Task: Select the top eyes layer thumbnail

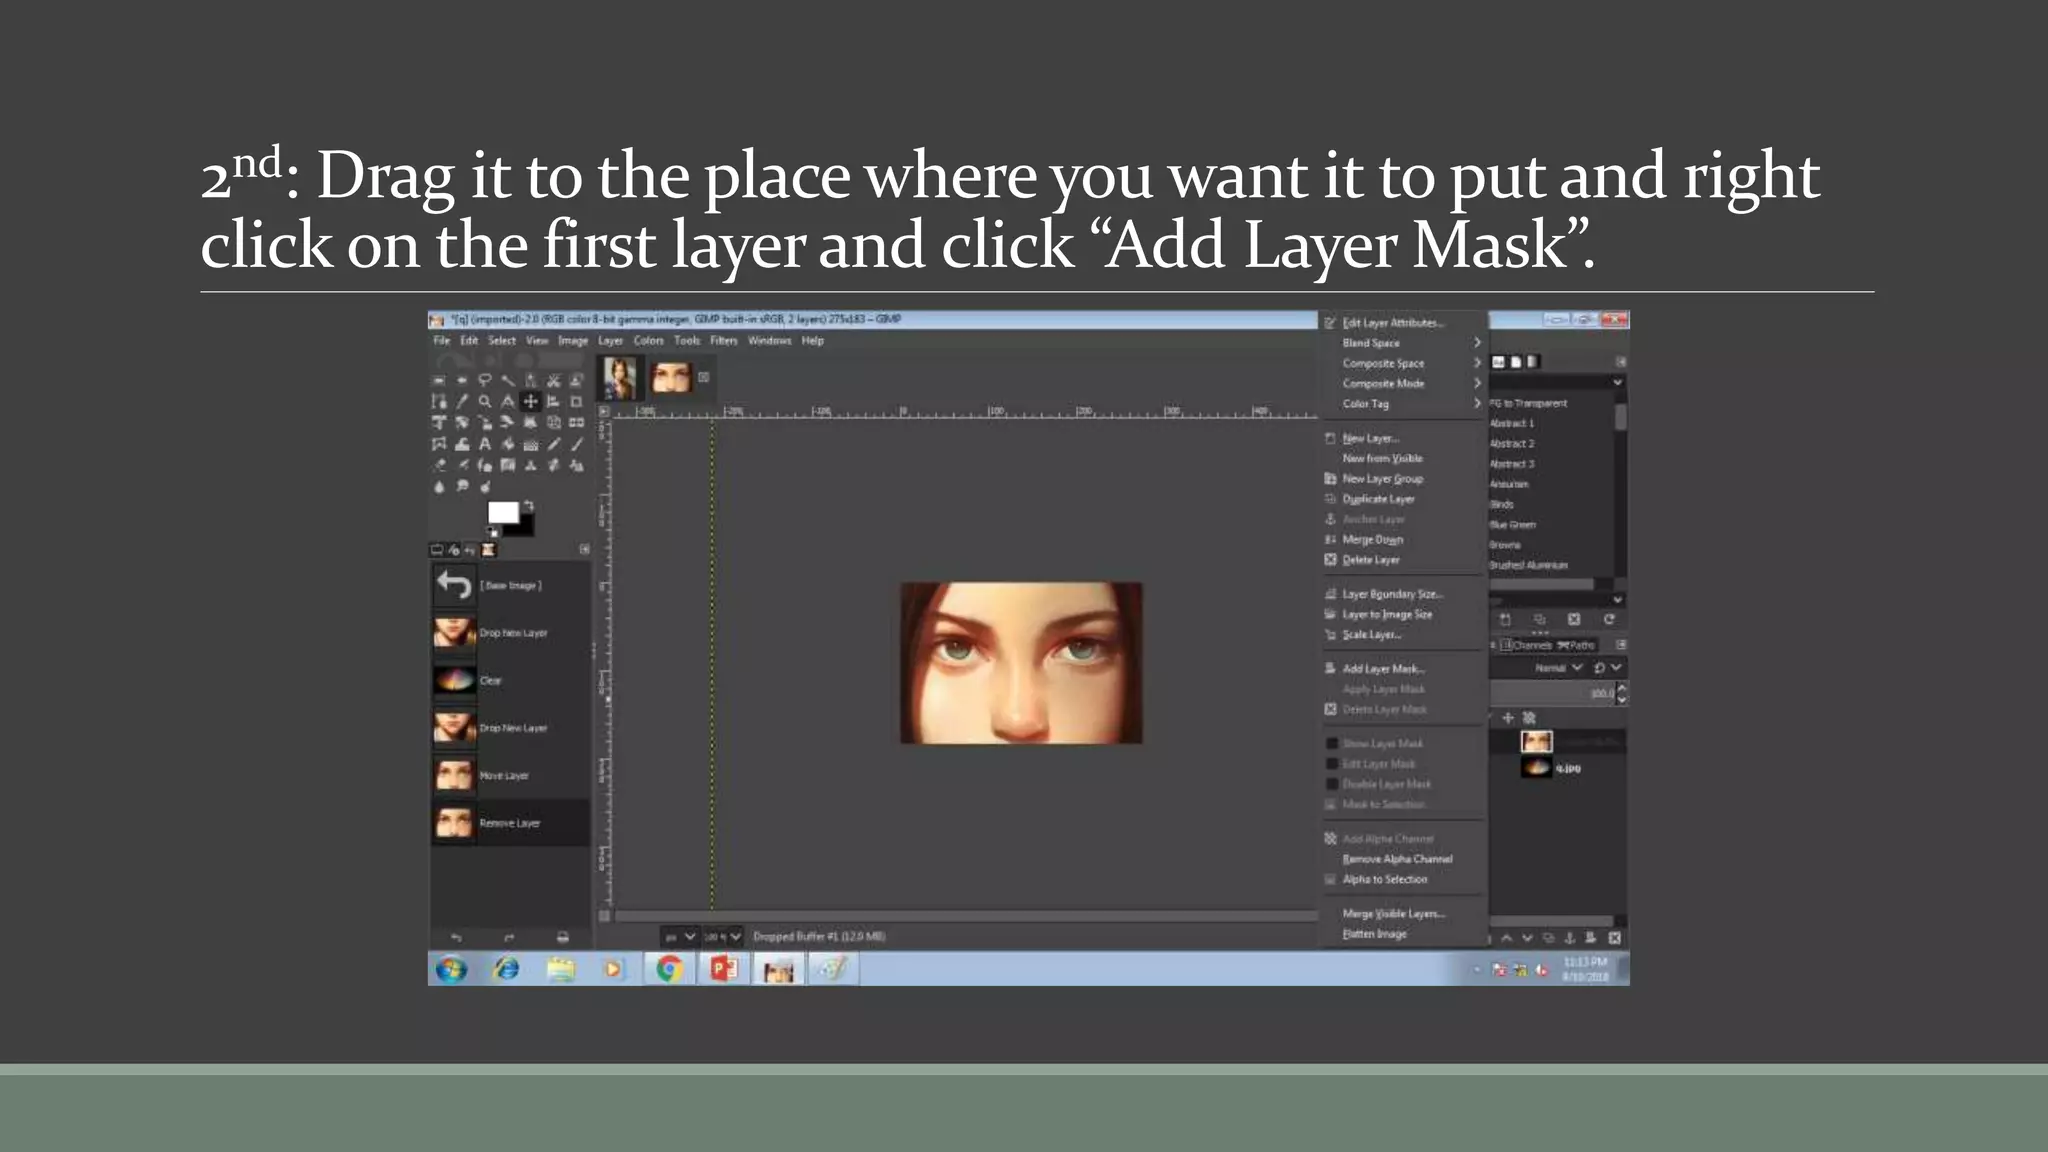Action: point(1536,742)
